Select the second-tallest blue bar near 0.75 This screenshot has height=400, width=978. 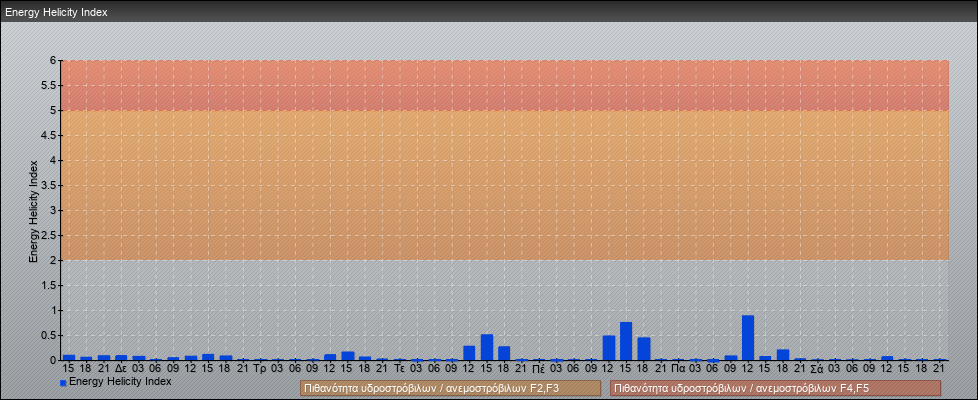click(x=626, y=341)
